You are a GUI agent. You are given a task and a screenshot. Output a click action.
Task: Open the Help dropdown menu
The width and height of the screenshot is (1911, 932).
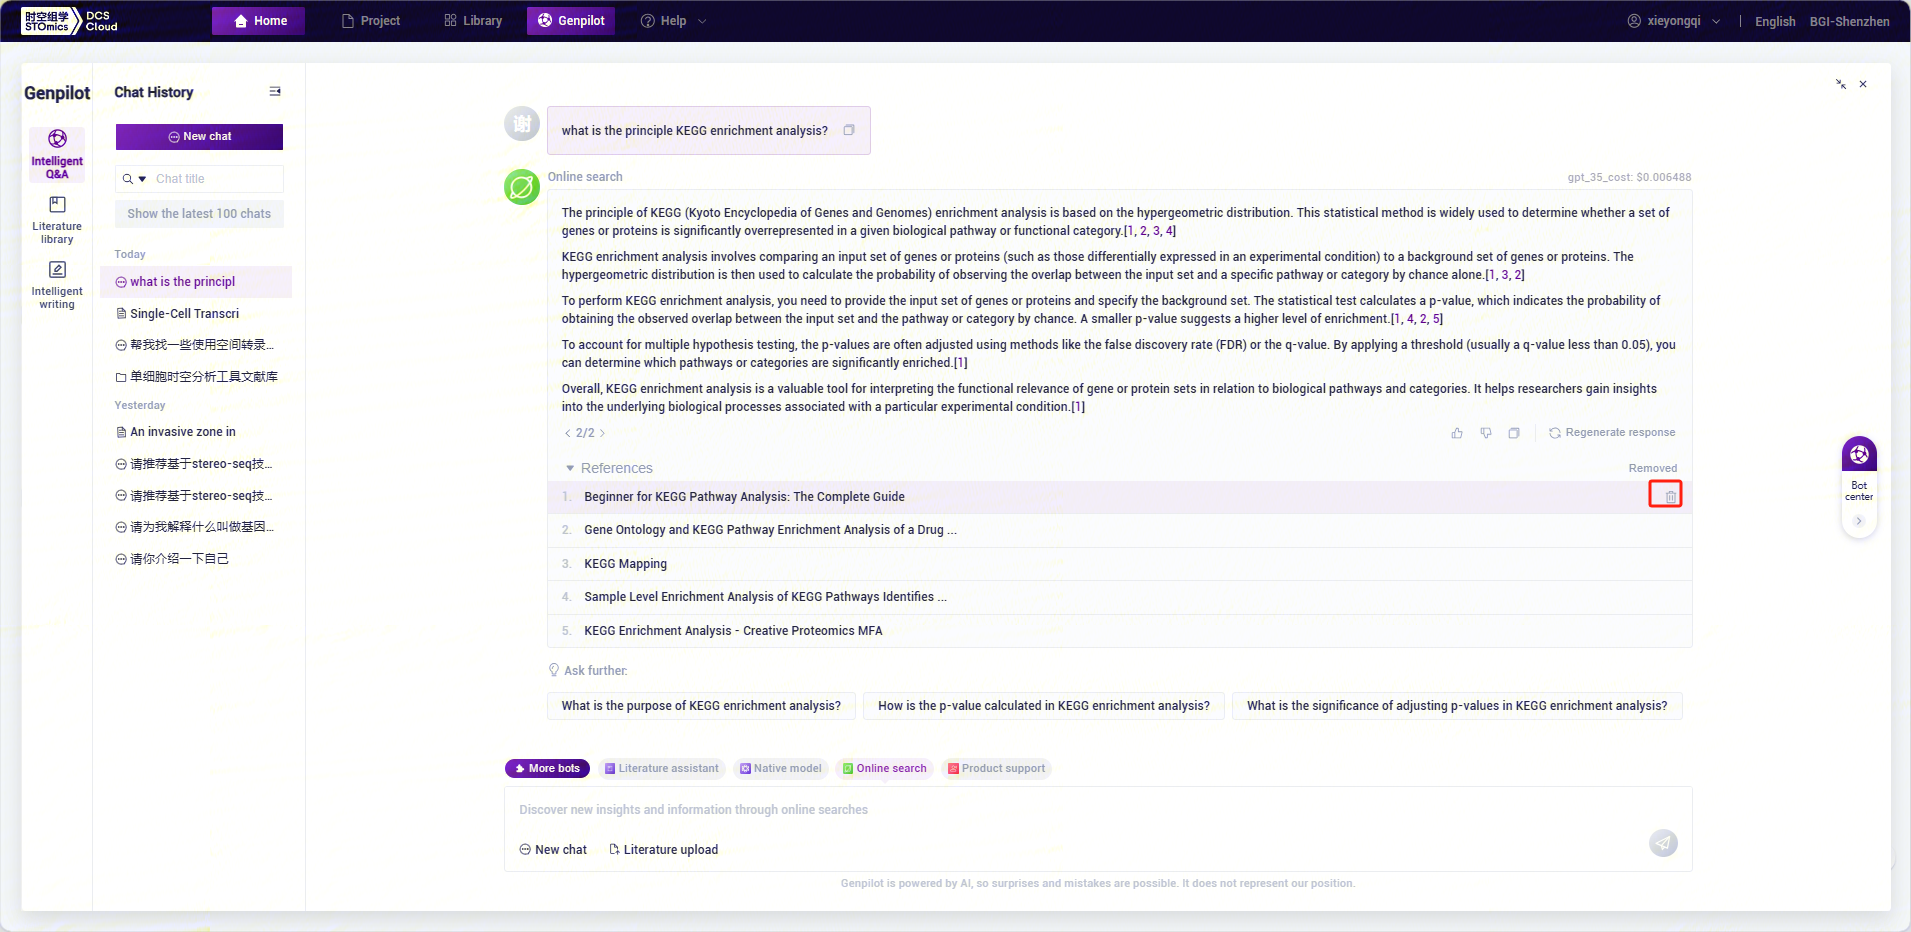pos(674,21)
